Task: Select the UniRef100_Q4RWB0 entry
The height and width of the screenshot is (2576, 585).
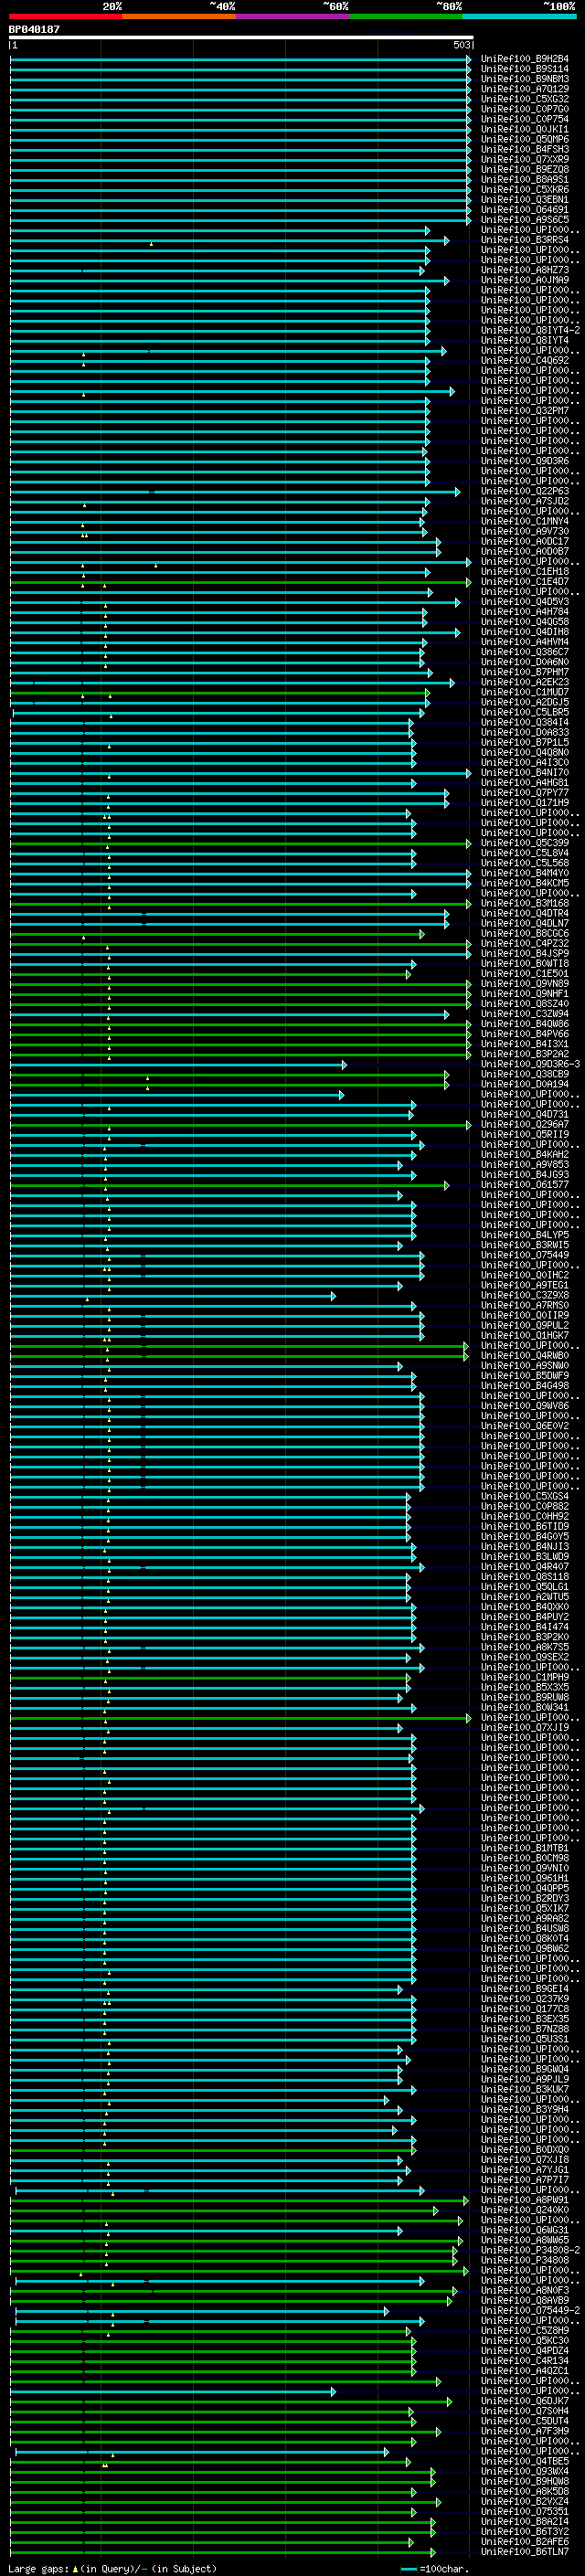Action: (525, 1357)
